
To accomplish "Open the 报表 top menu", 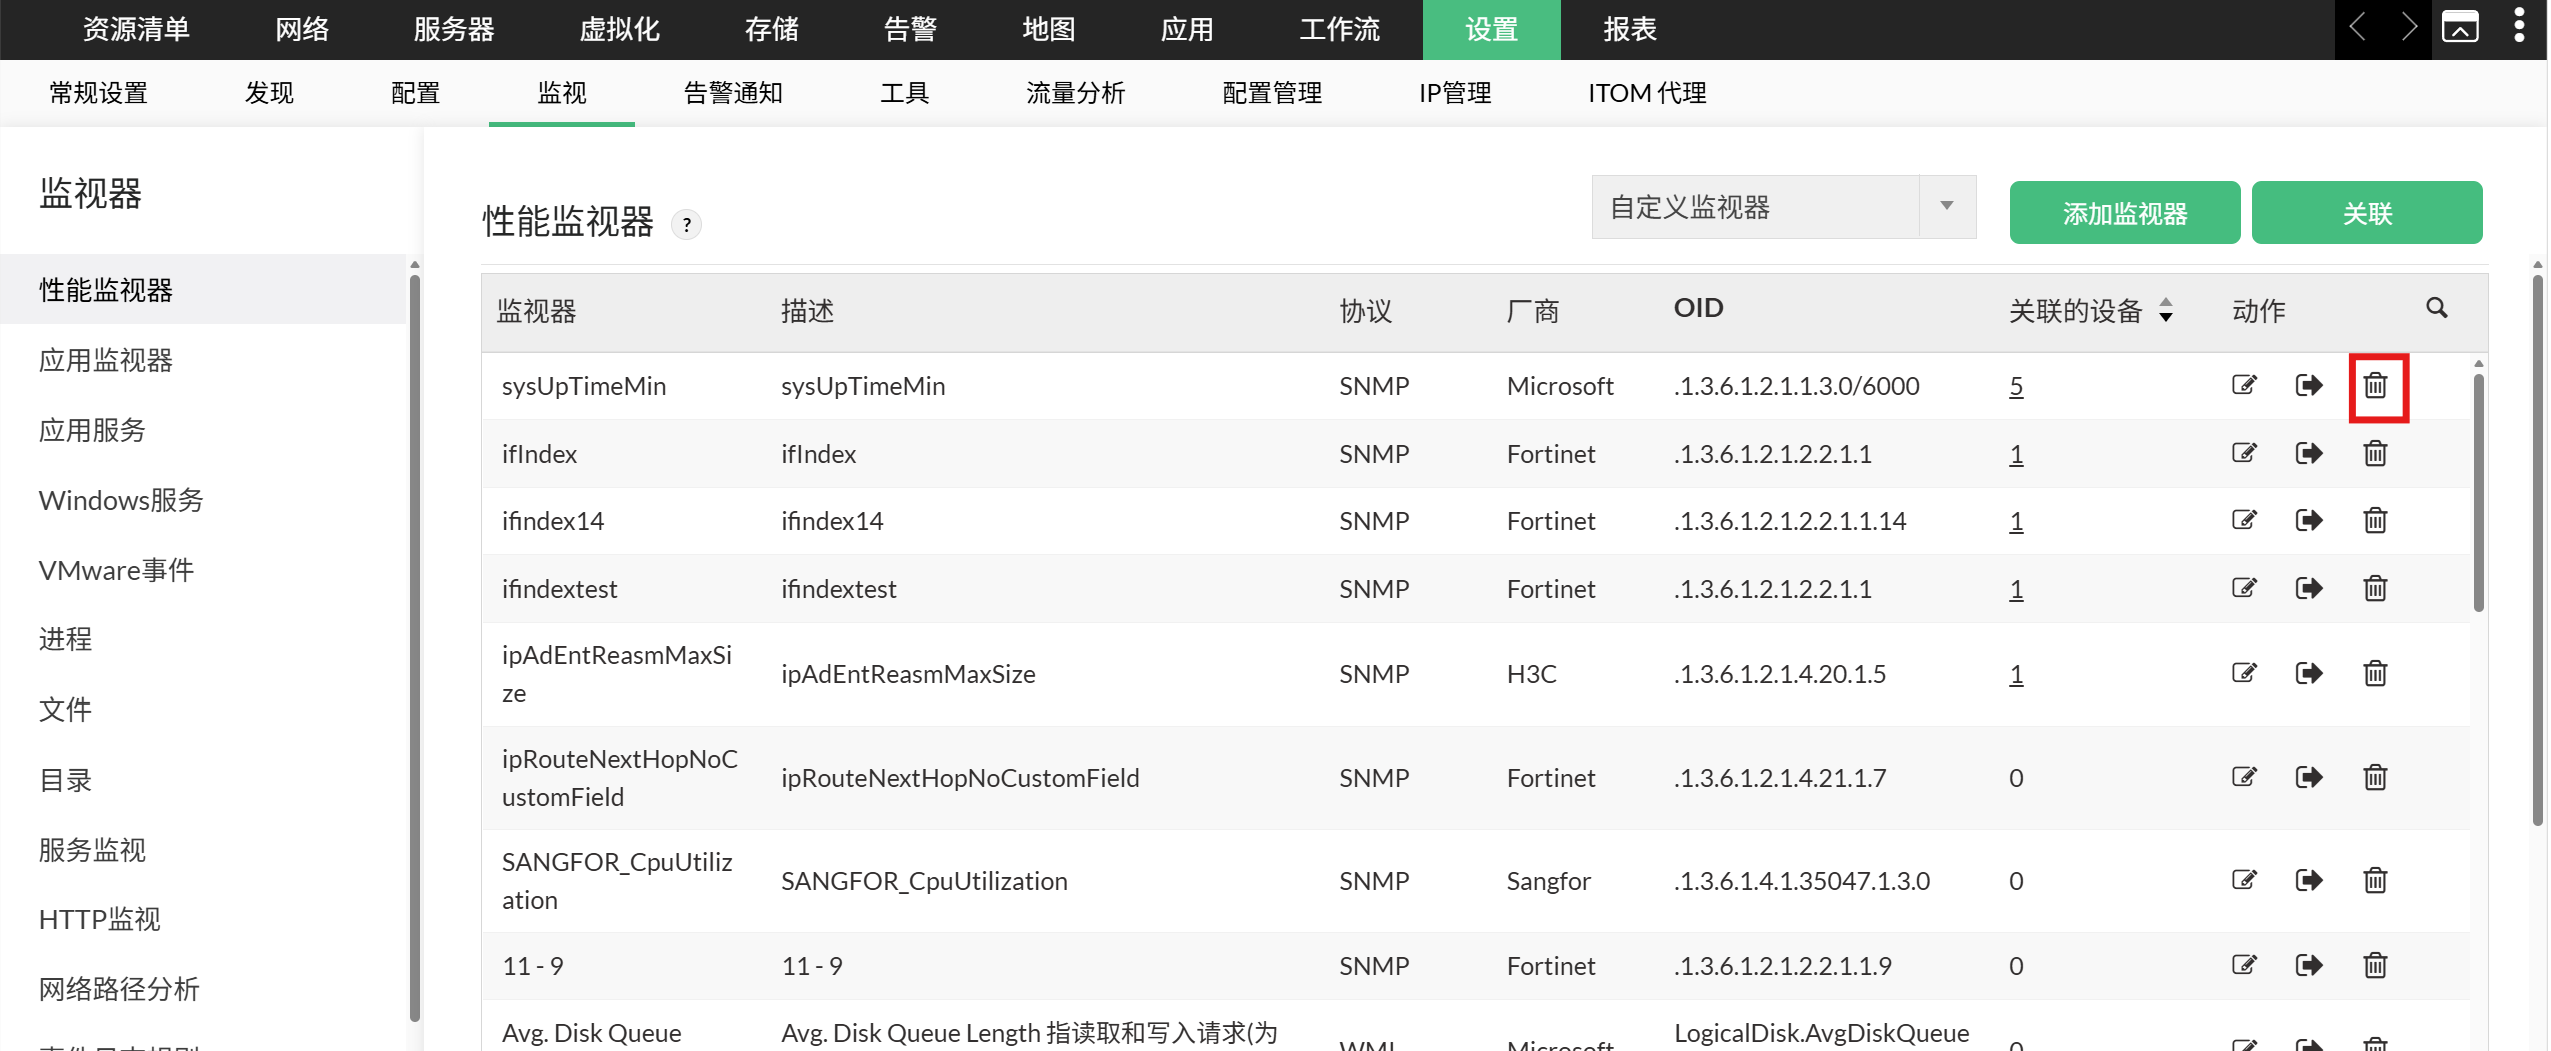I will (x=1630, y=29).
